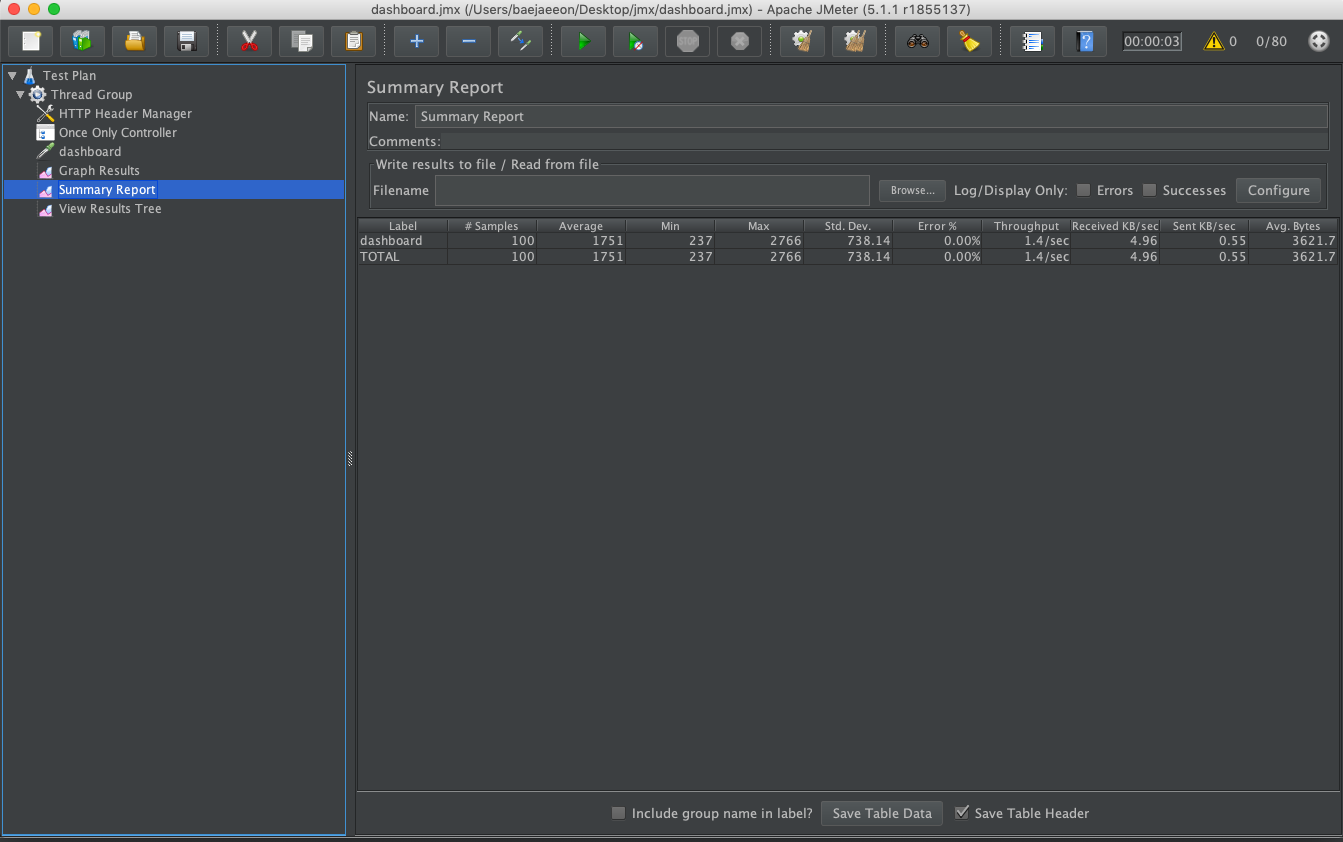Screen dimensions: 1343x842
Task: Select the dashboard sampler in tree
Action: [90, 152]
